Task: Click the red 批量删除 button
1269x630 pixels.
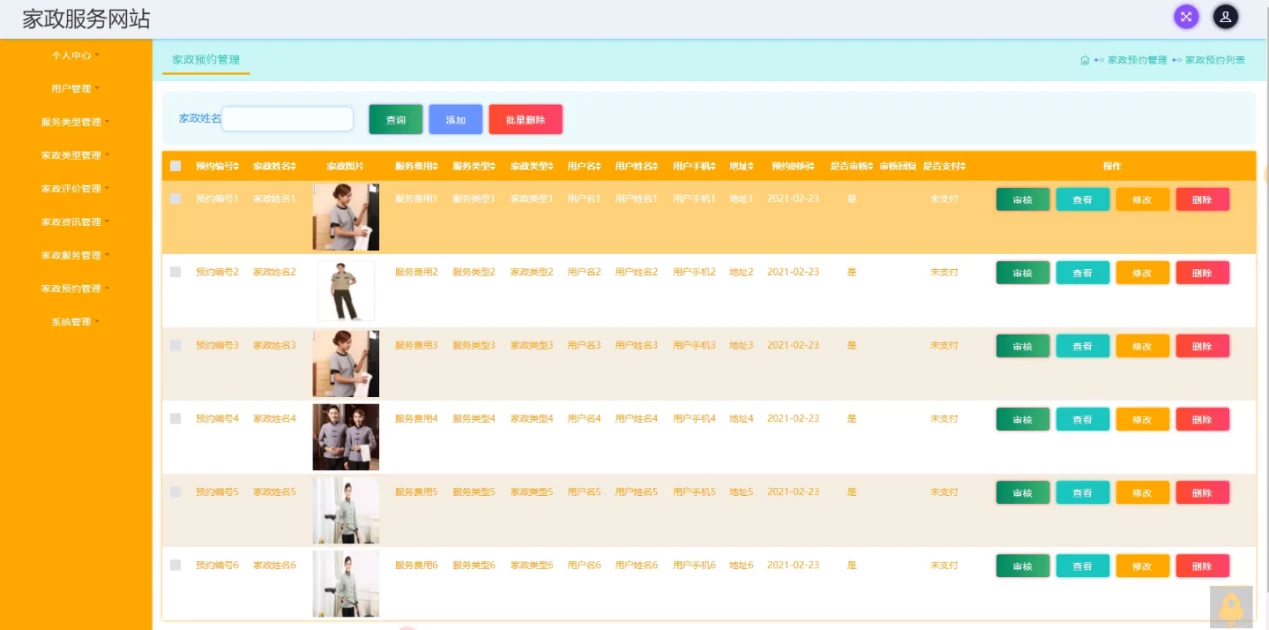Action: click(x=526, y=120)
